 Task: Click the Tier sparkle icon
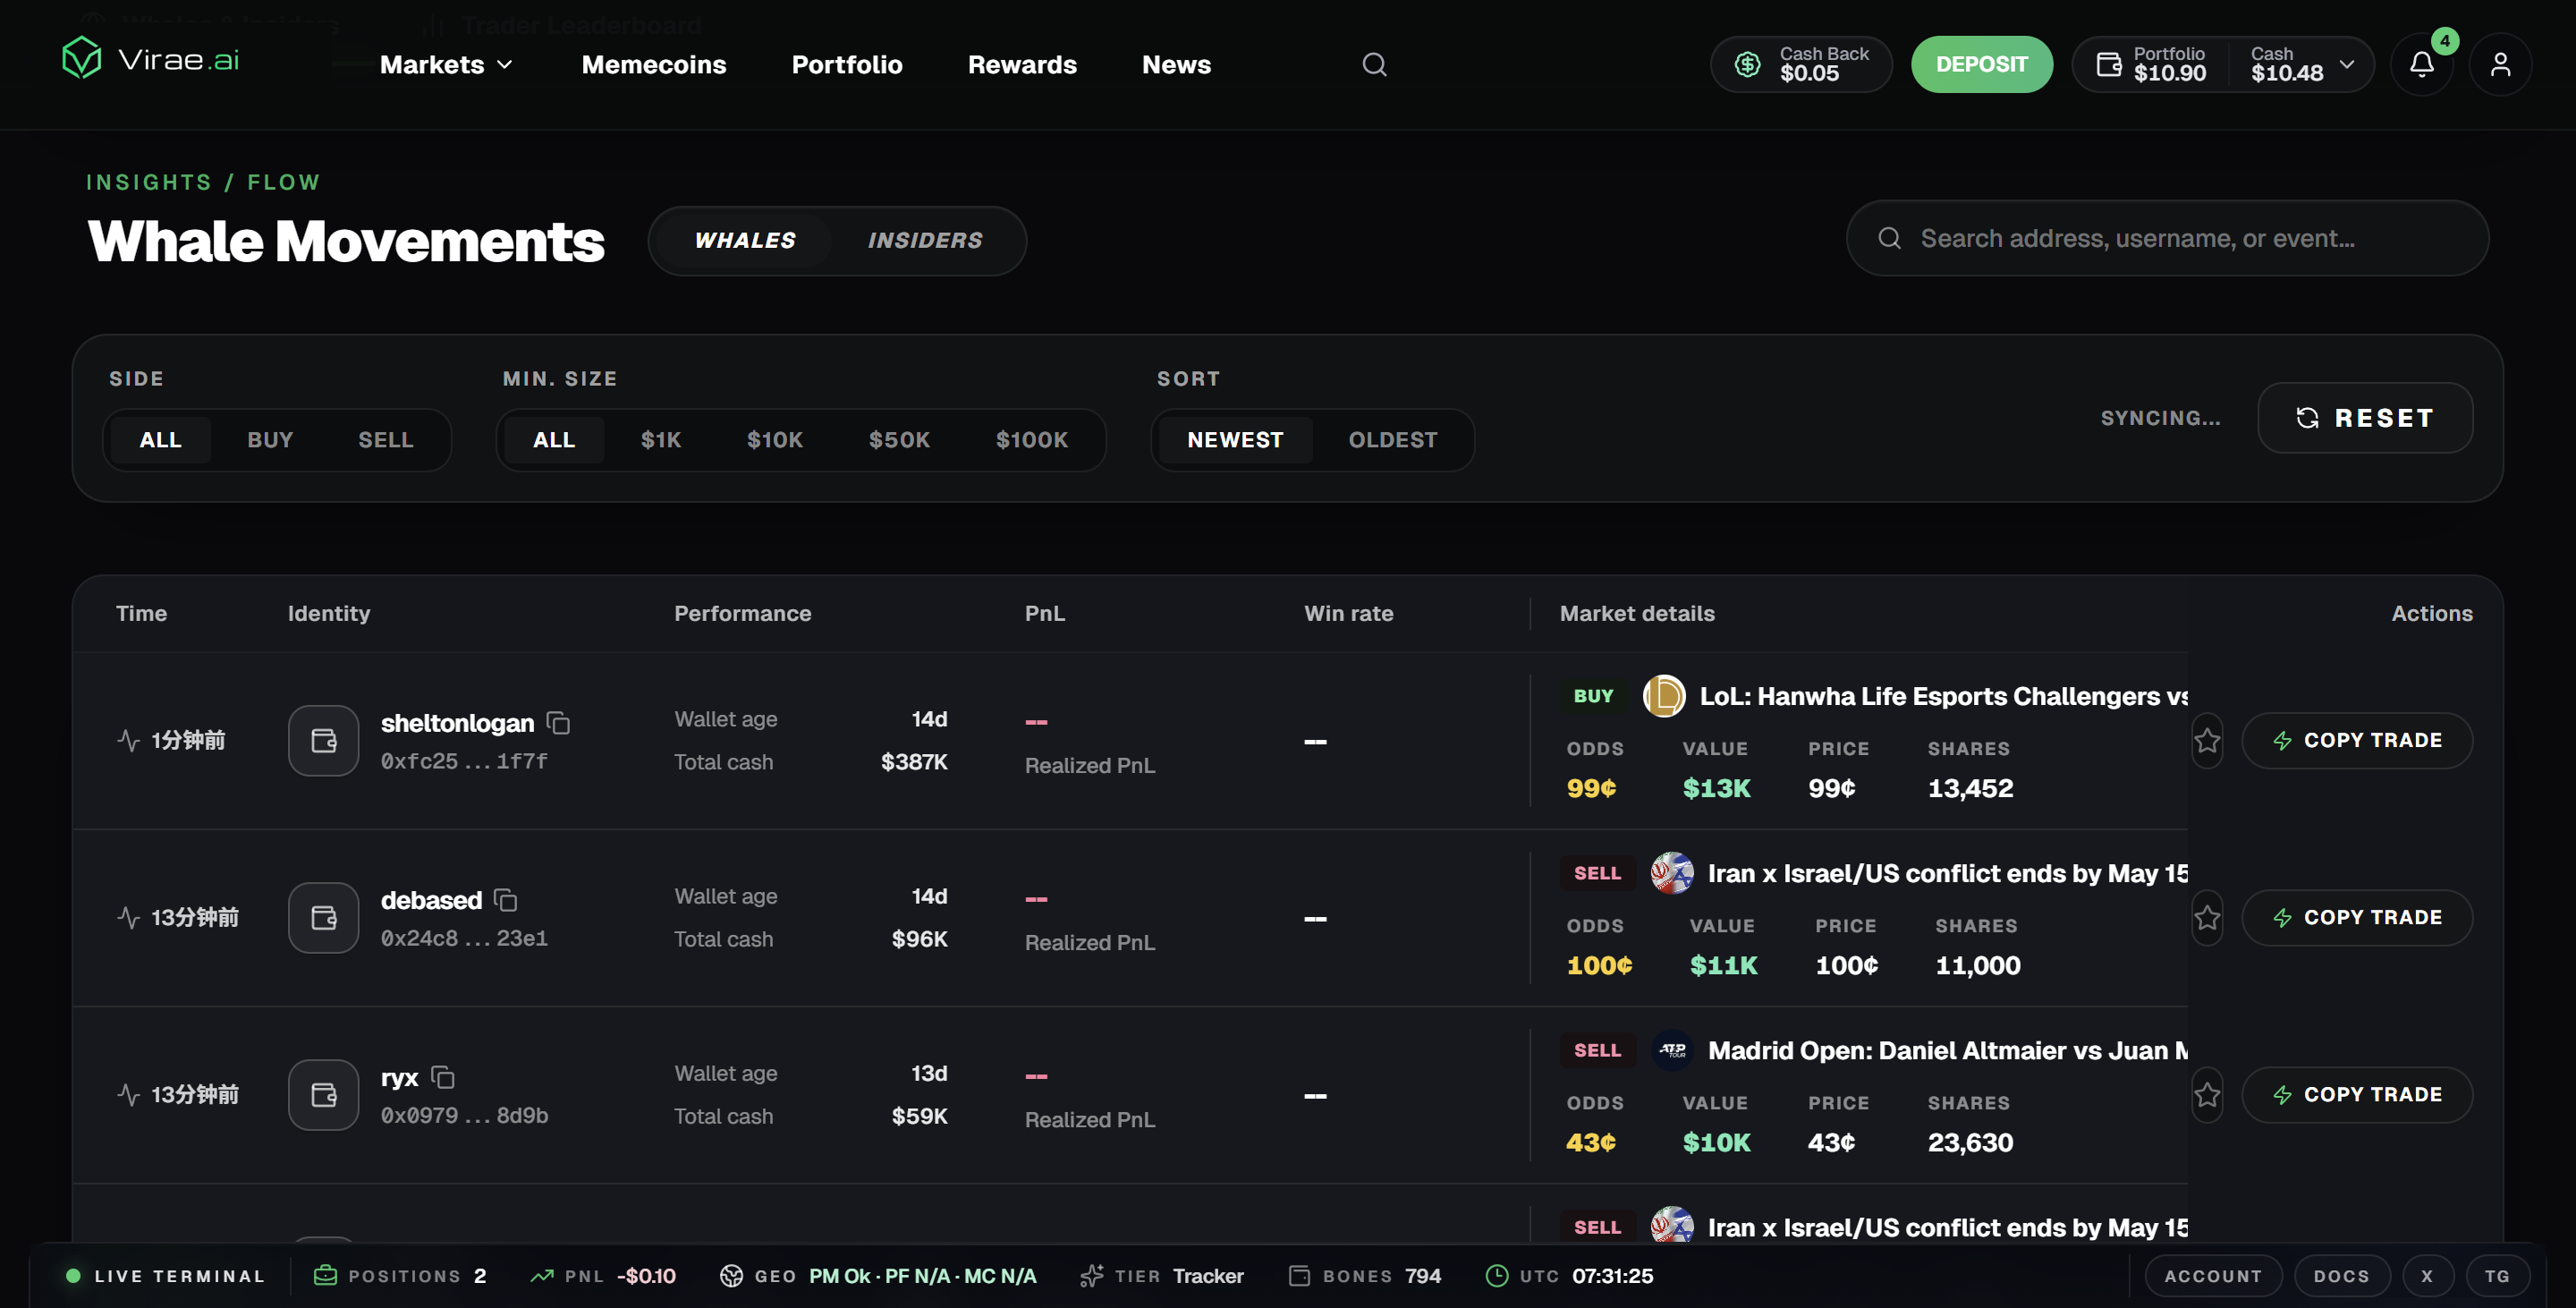coord(1092,1276)
